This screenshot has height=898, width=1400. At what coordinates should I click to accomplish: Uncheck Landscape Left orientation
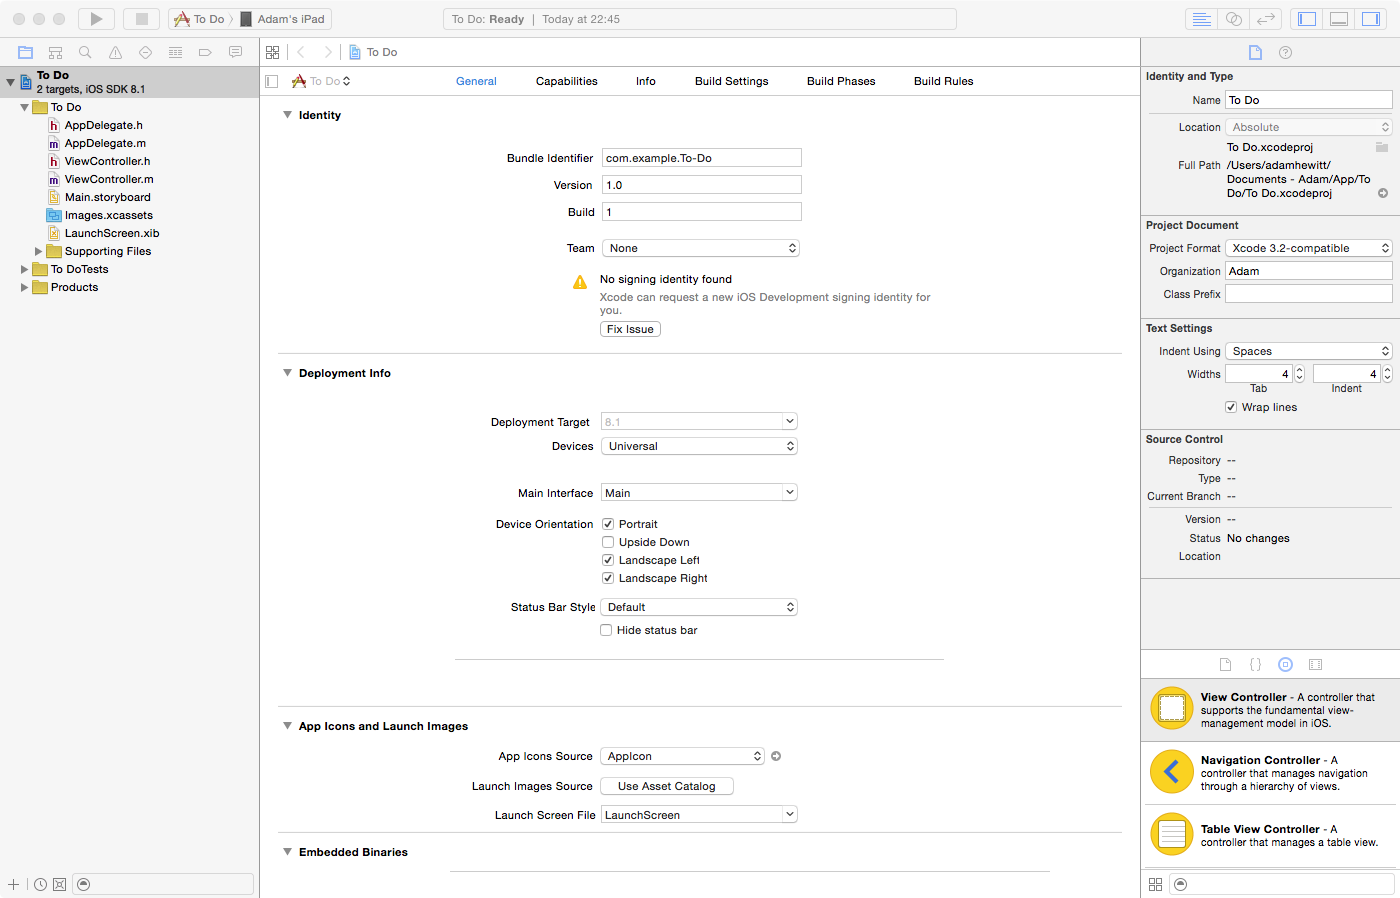point(607,560)
